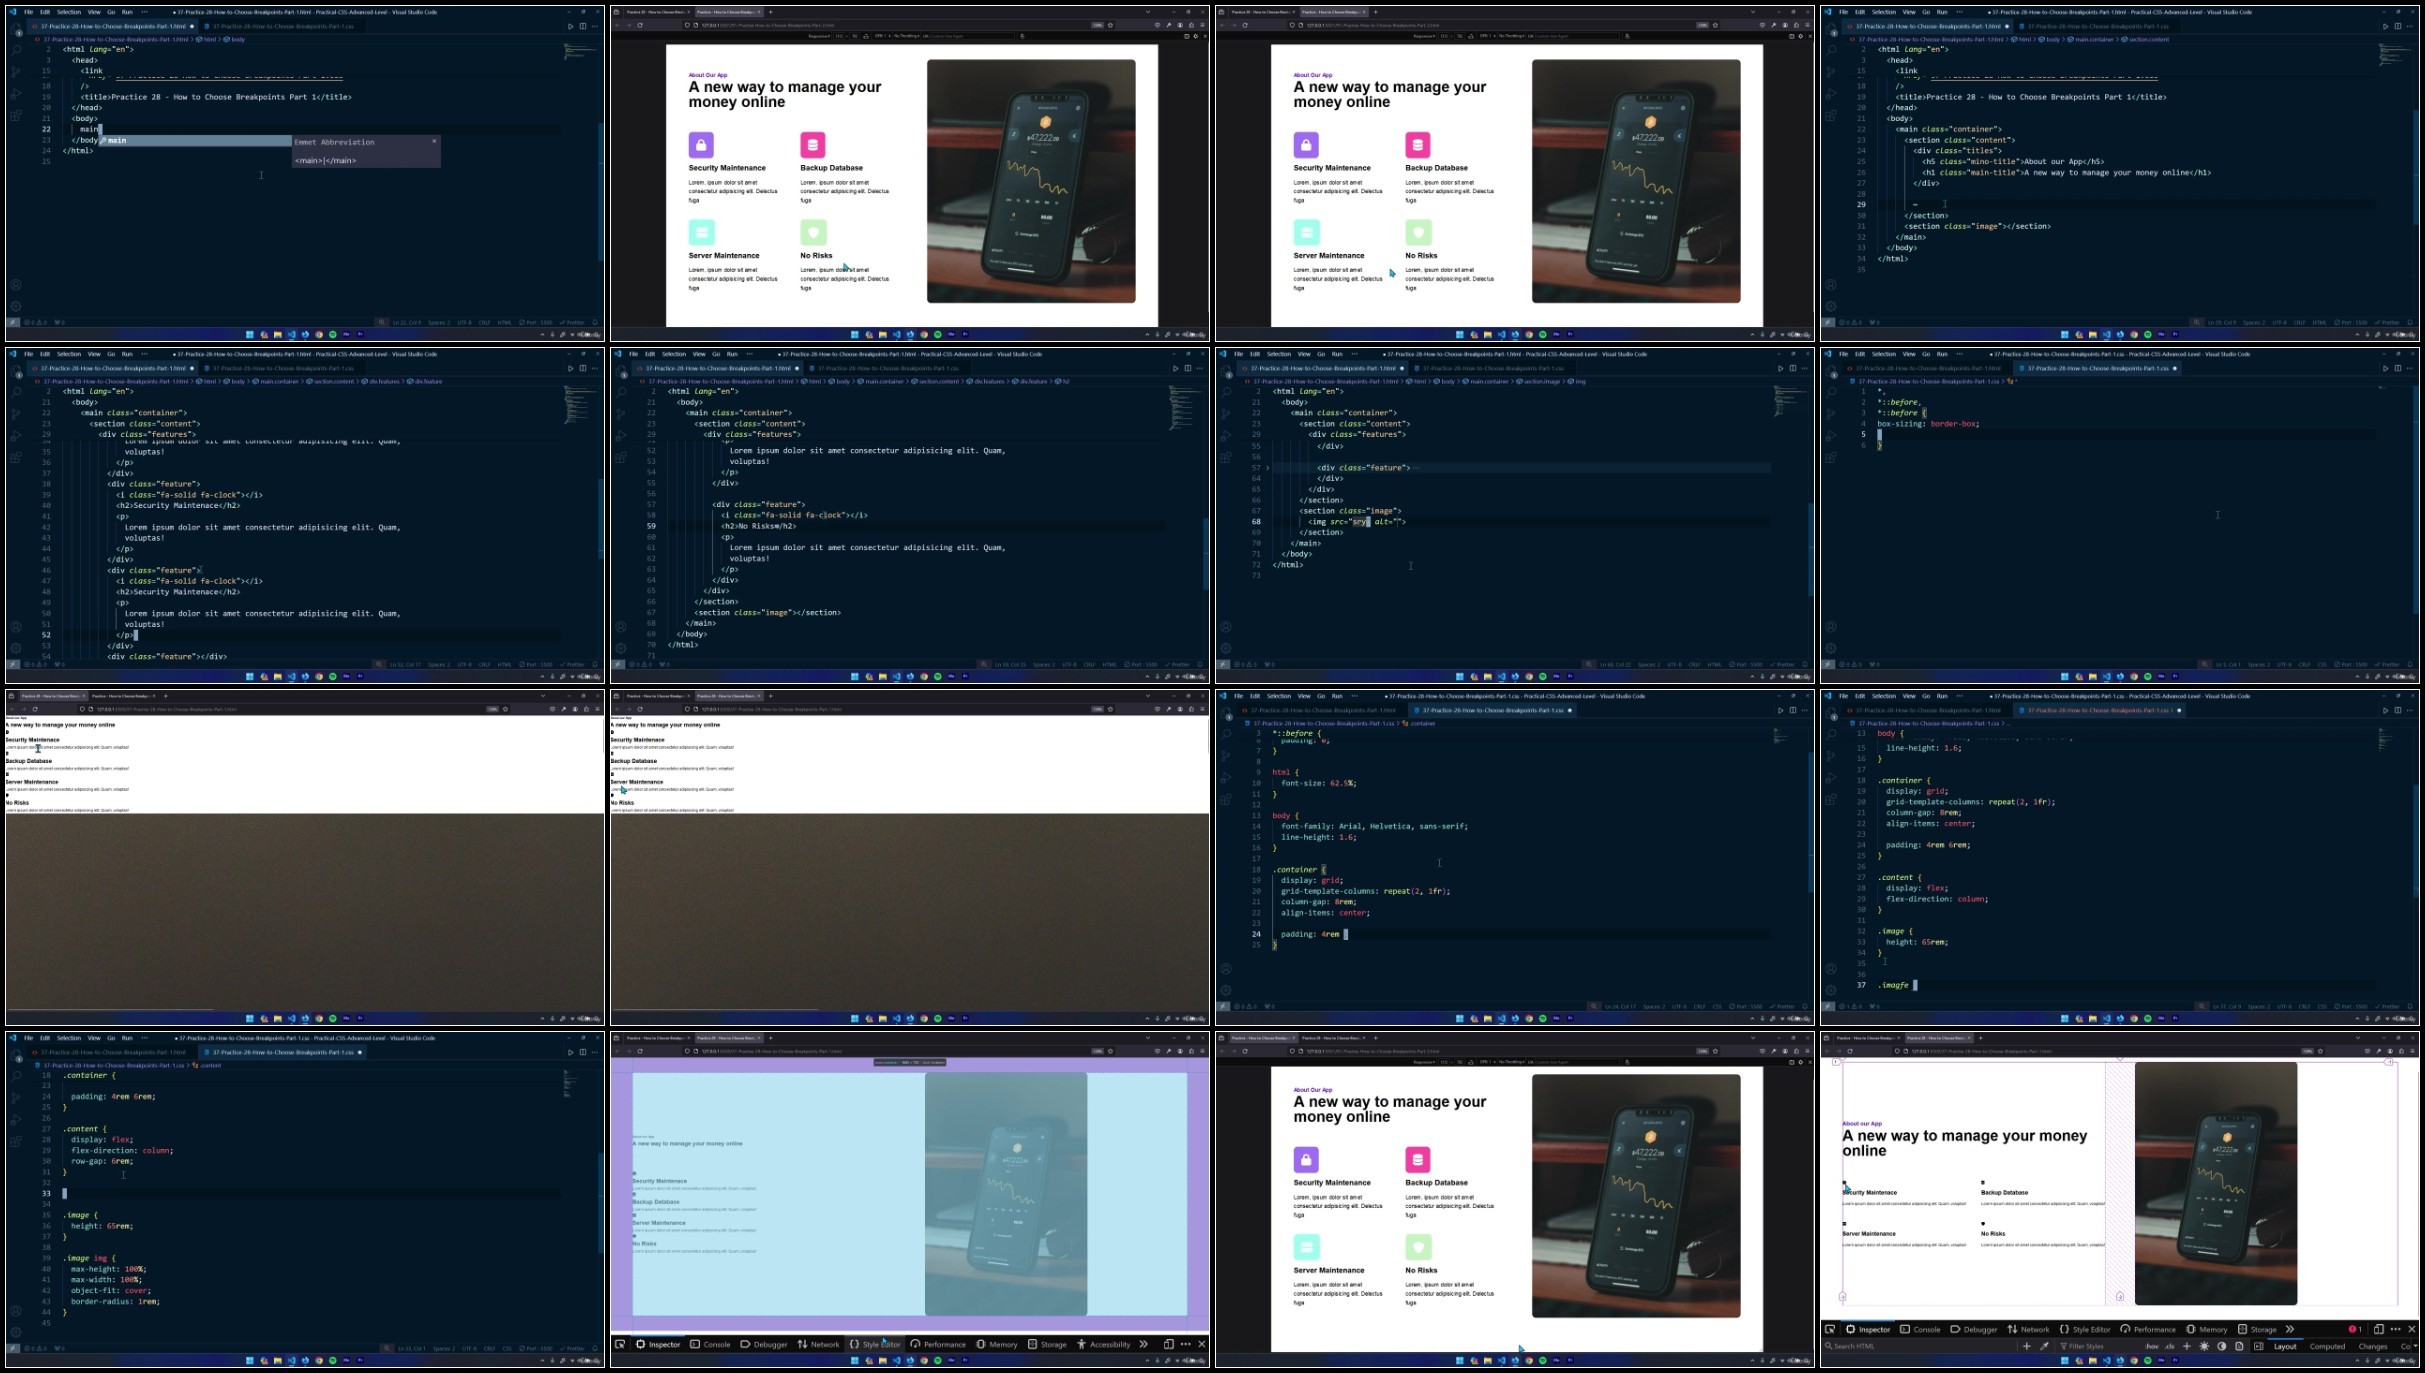Open more menu items '...' in Emmet Abbreviation frame
This screenshot has width=2425, height=1373.
tap(145, 12)
